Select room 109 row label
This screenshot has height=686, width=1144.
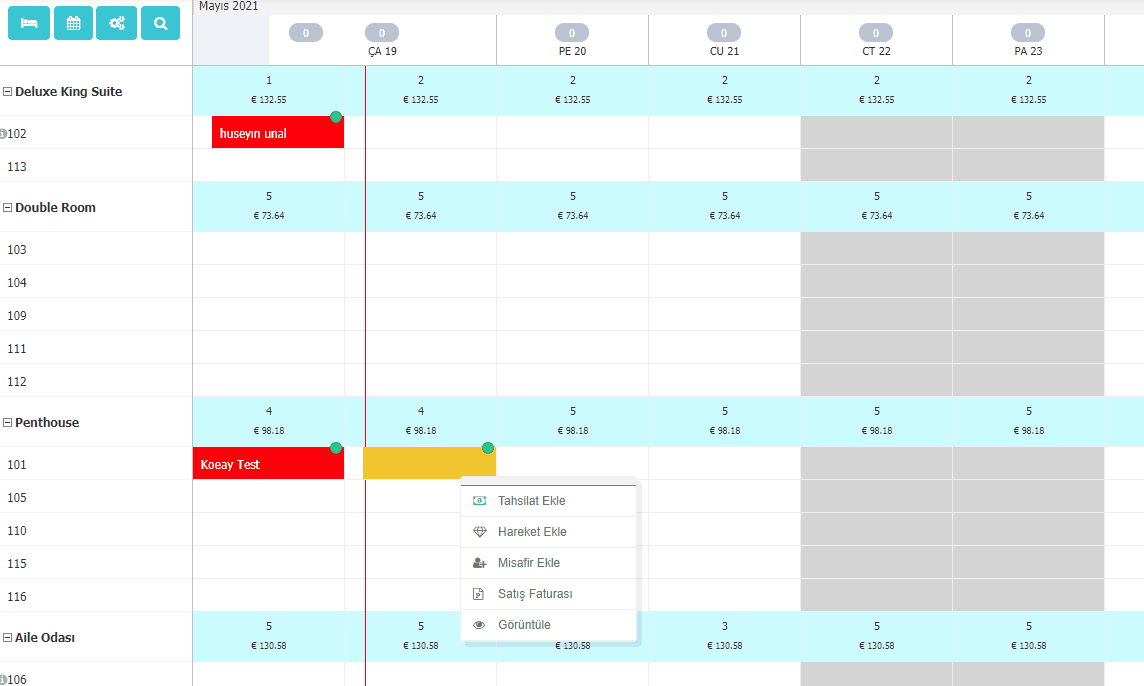point(17,316)
